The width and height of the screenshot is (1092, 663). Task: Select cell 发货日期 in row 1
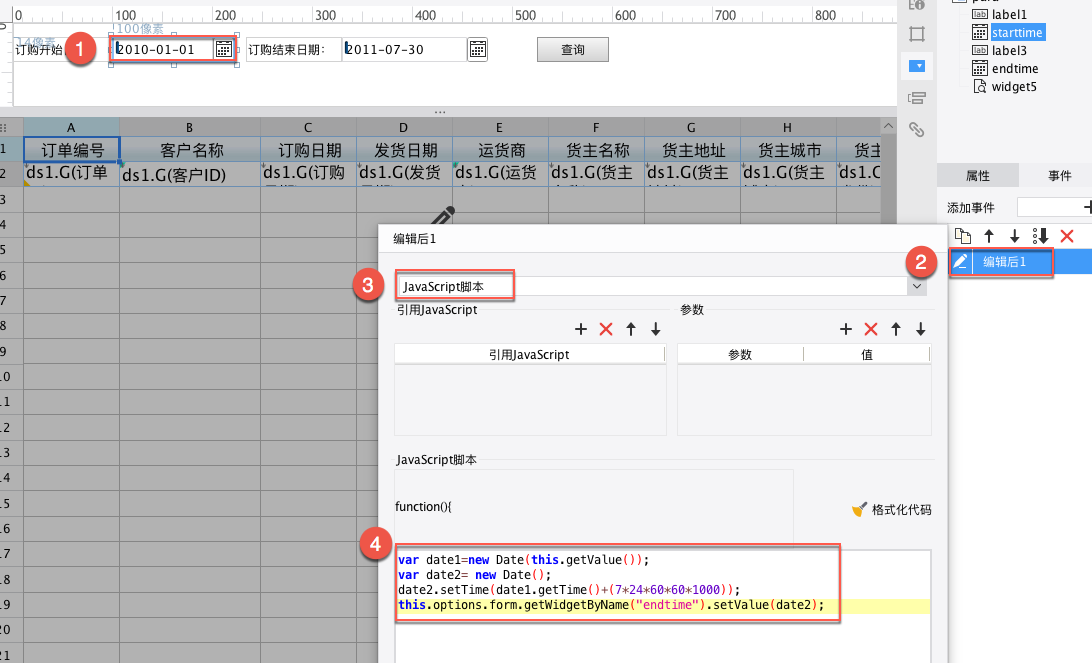tap(405, 150)
